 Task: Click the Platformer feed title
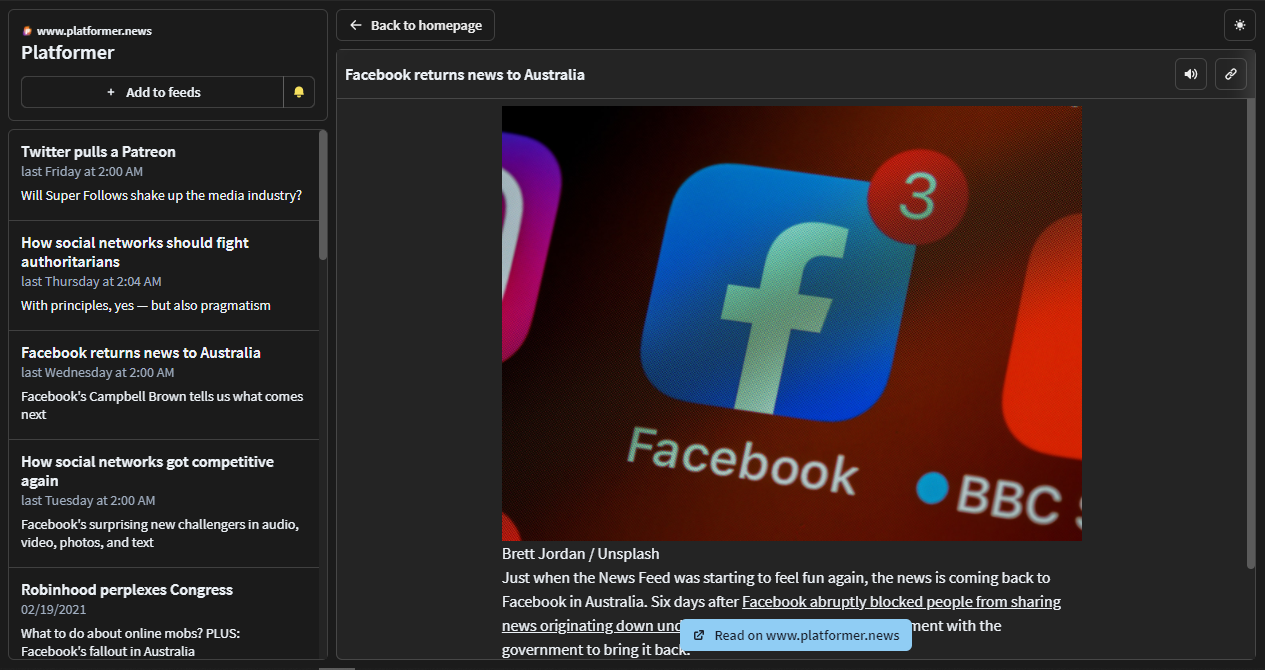(68, 53)
